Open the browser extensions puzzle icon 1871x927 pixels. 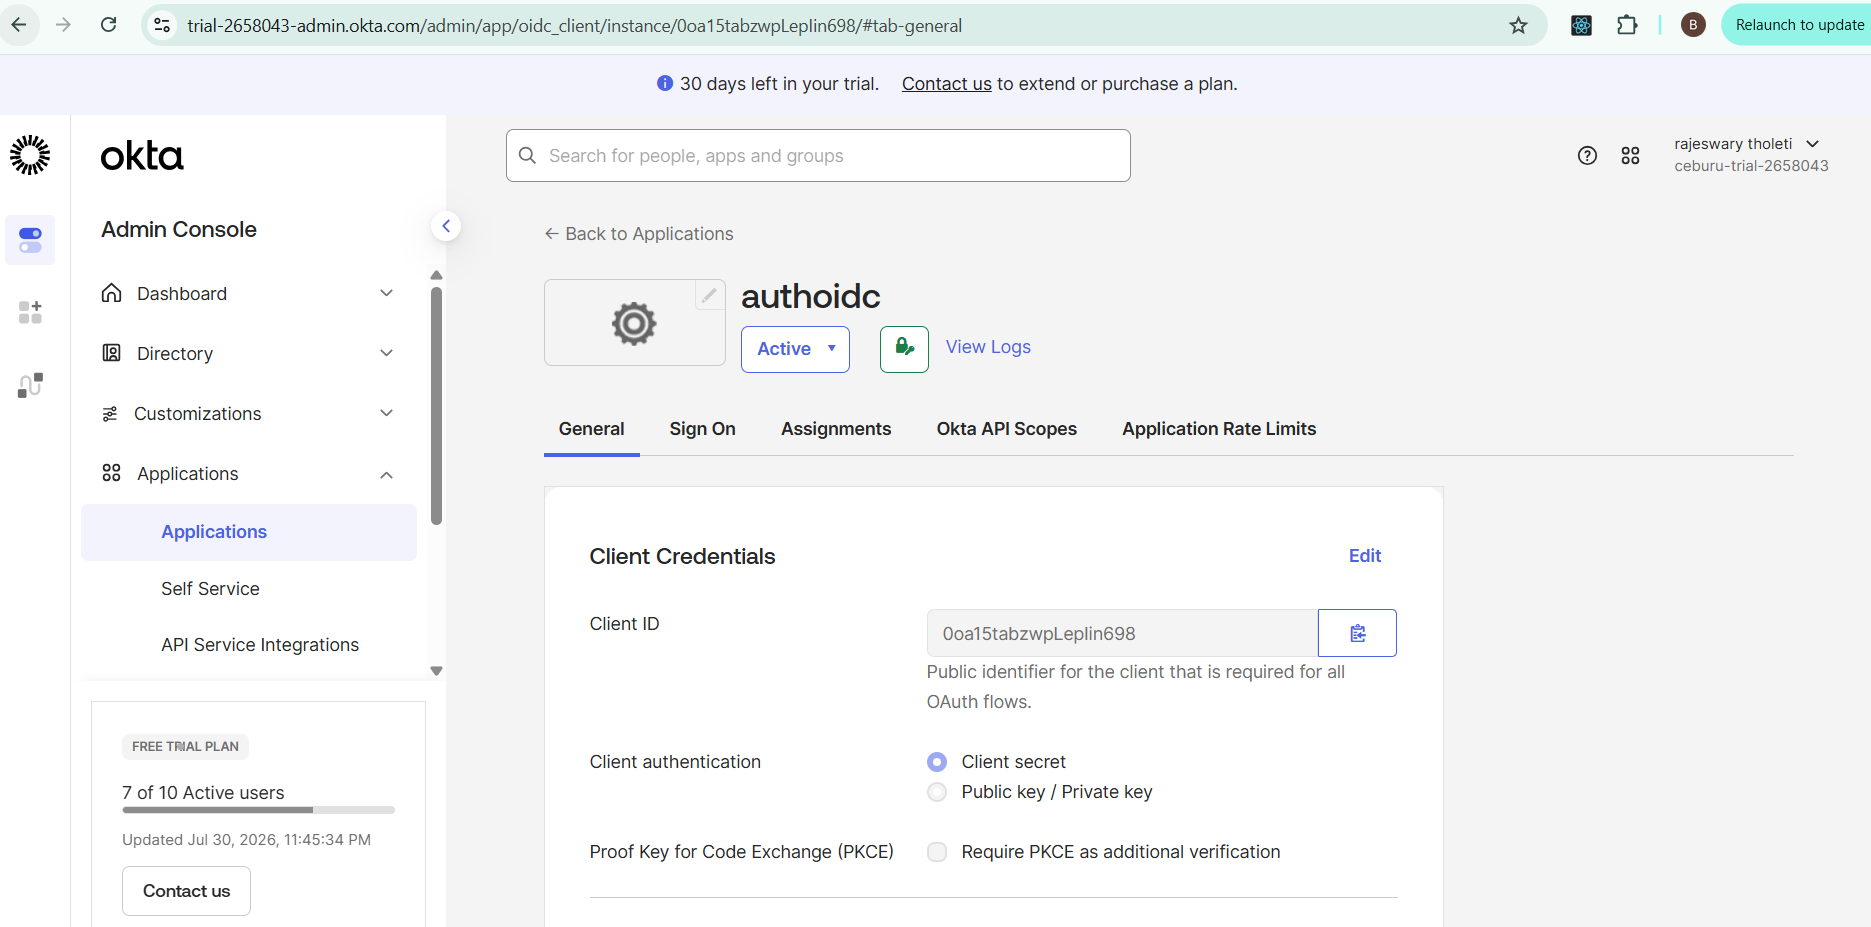tap(1627, 25)
